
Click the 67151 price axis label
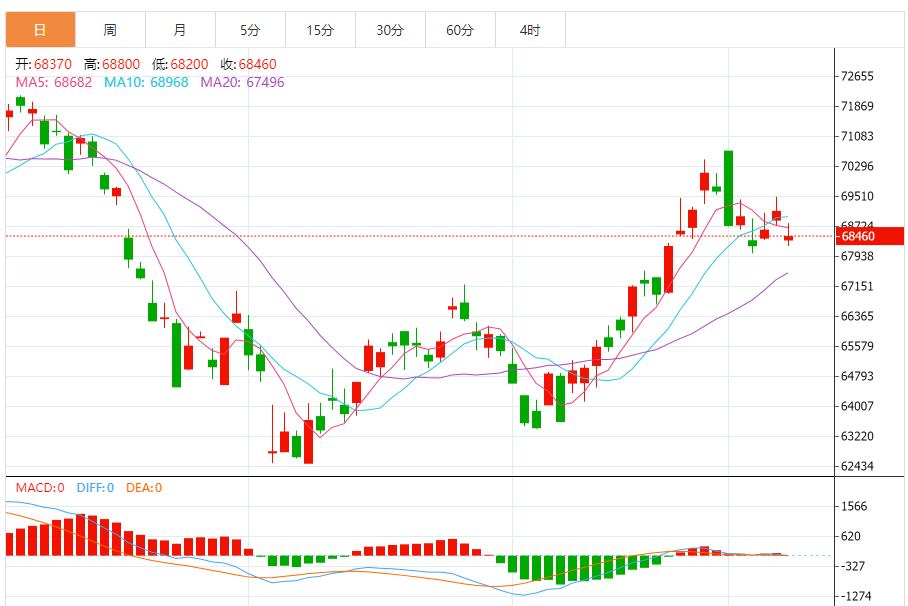857,286
